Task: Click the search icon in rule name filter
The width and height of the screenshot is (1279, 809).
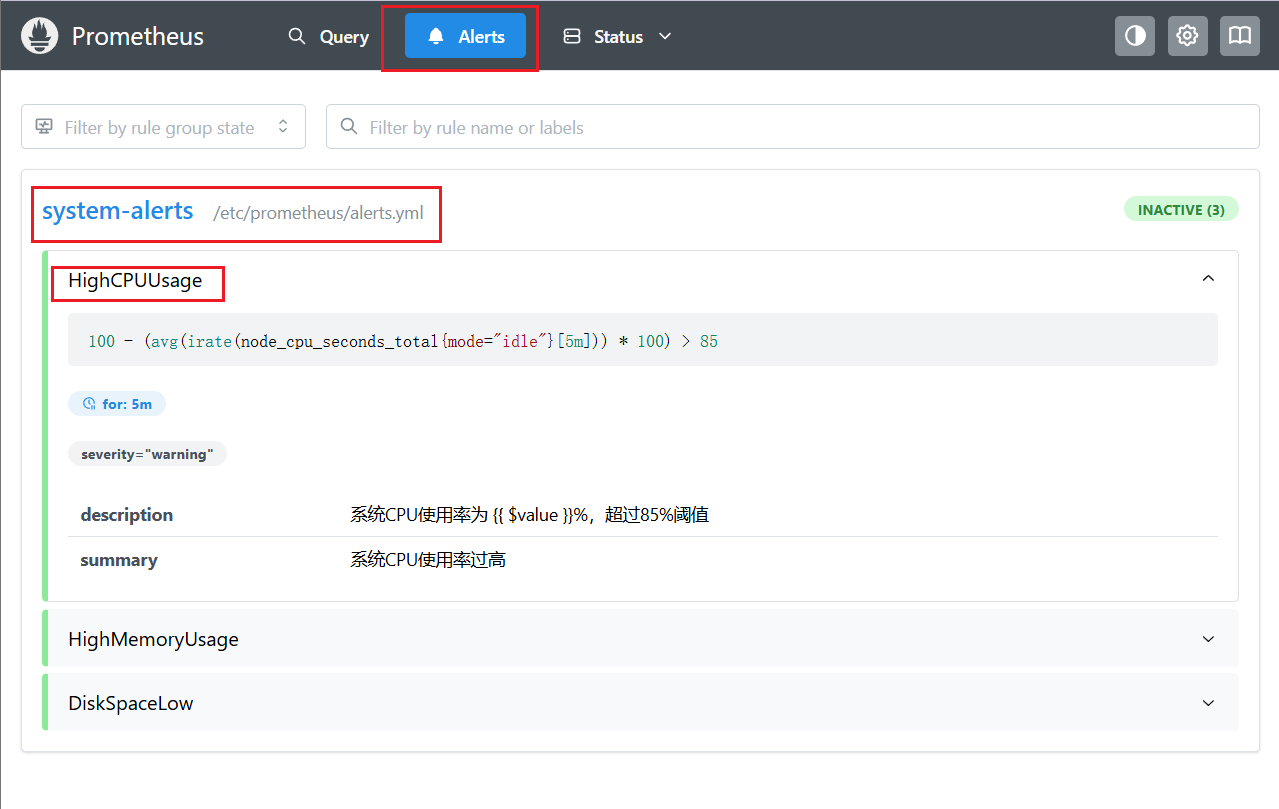Action: coord(349,127)
